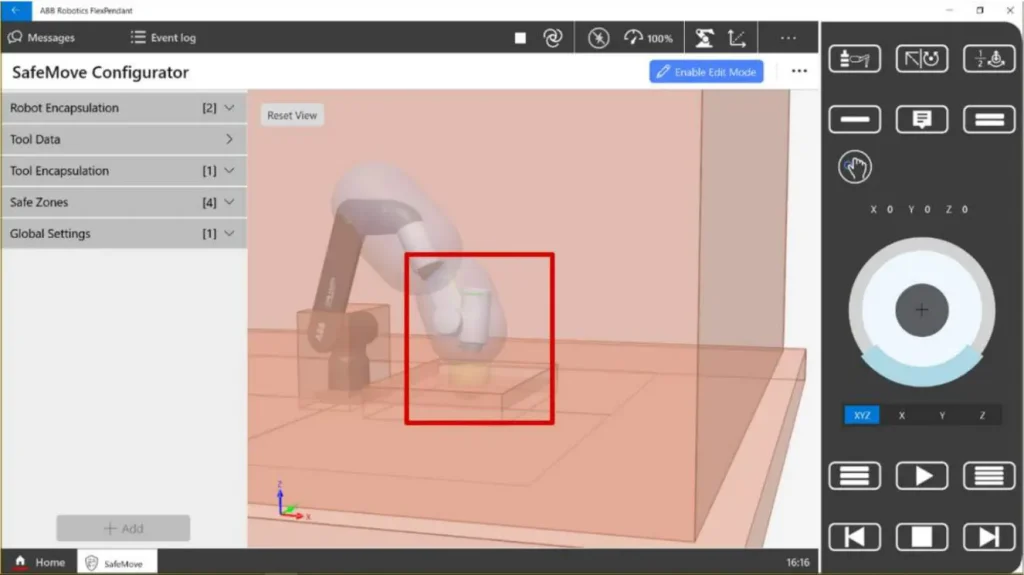Click the spiral run-mode icon in top bar
The image size is (1024, 575).
point(552,38)
